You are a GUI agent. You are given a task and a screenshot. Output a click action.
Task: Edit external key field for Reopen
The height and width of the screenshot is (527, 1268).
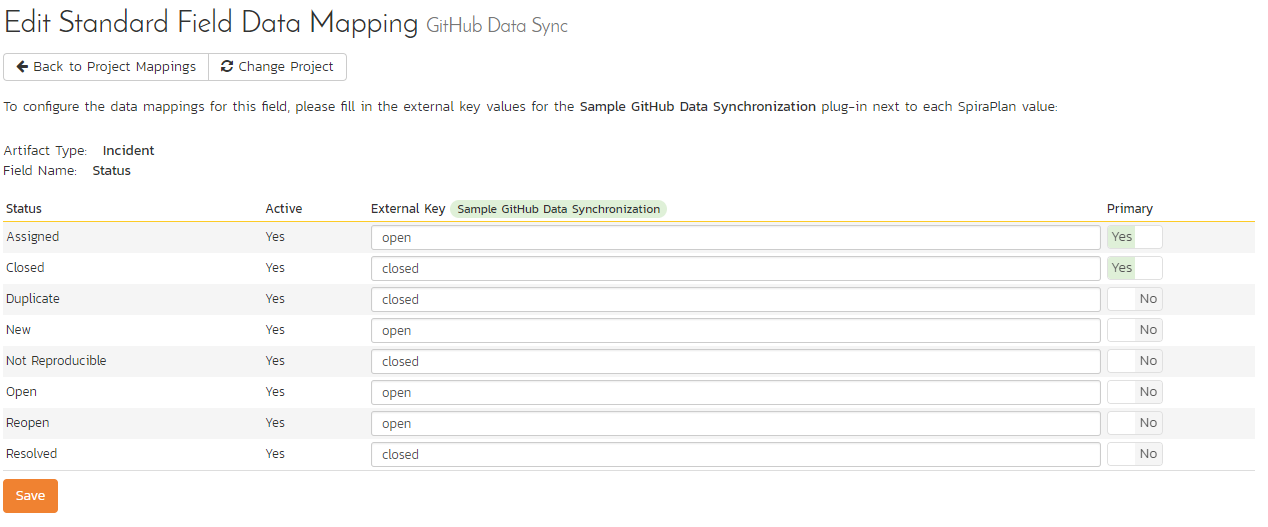tap(736, 423)
